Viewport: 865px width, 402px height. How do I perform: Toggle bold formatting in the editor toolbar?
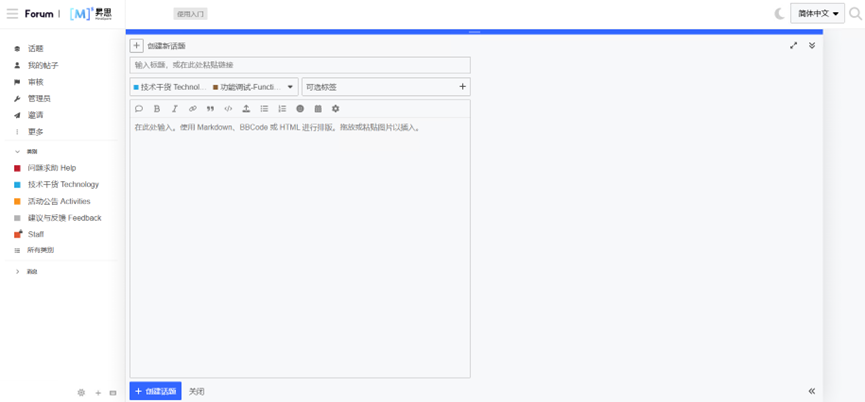coord(157,109)
